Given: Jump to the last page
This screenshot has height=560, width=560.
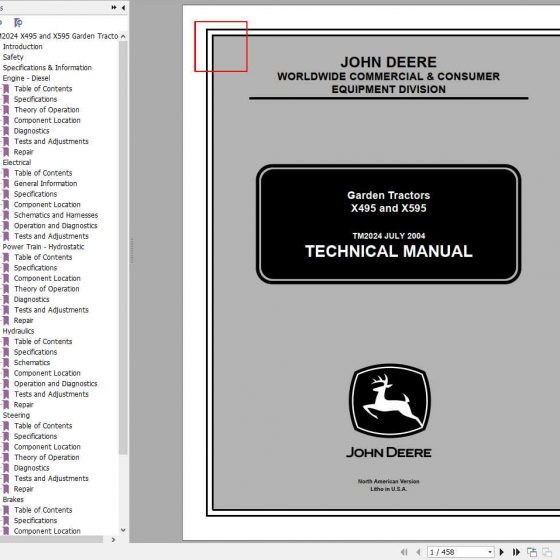Looking at the screenshot, I should (x=516, y=552).
